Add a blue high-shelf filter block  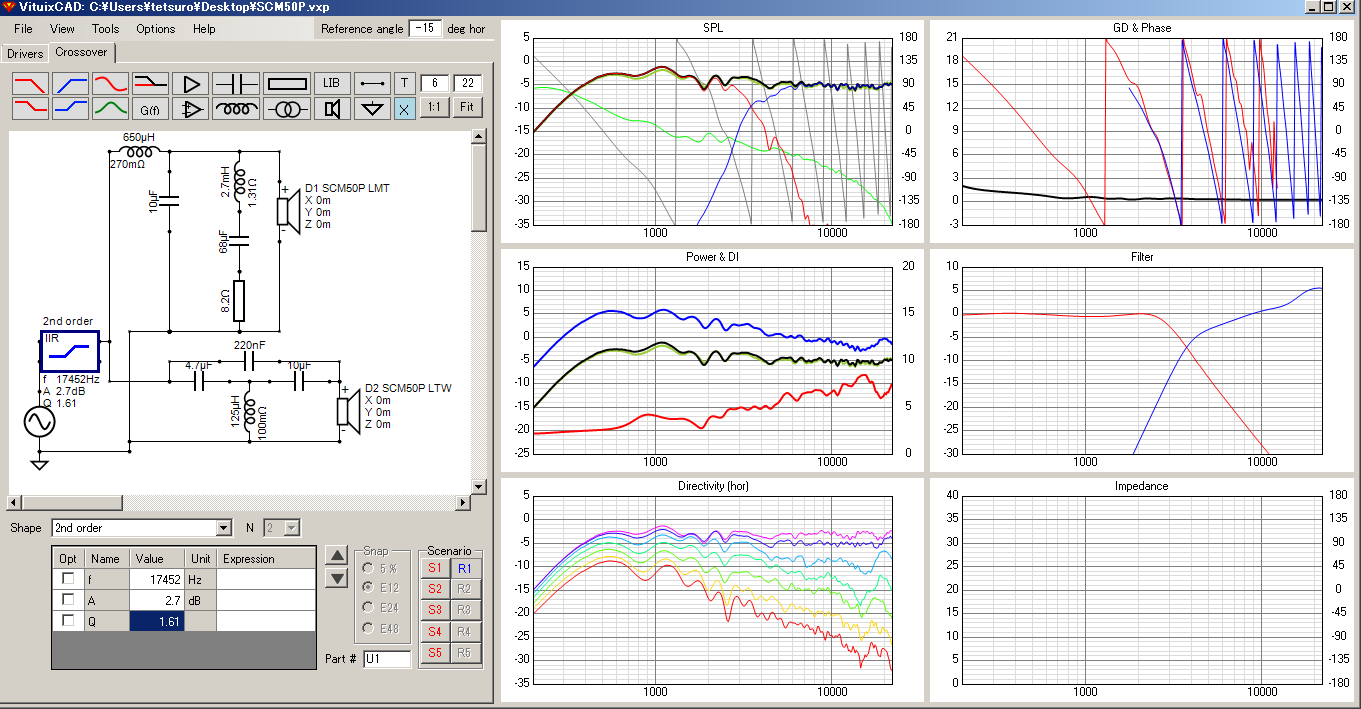70,108
